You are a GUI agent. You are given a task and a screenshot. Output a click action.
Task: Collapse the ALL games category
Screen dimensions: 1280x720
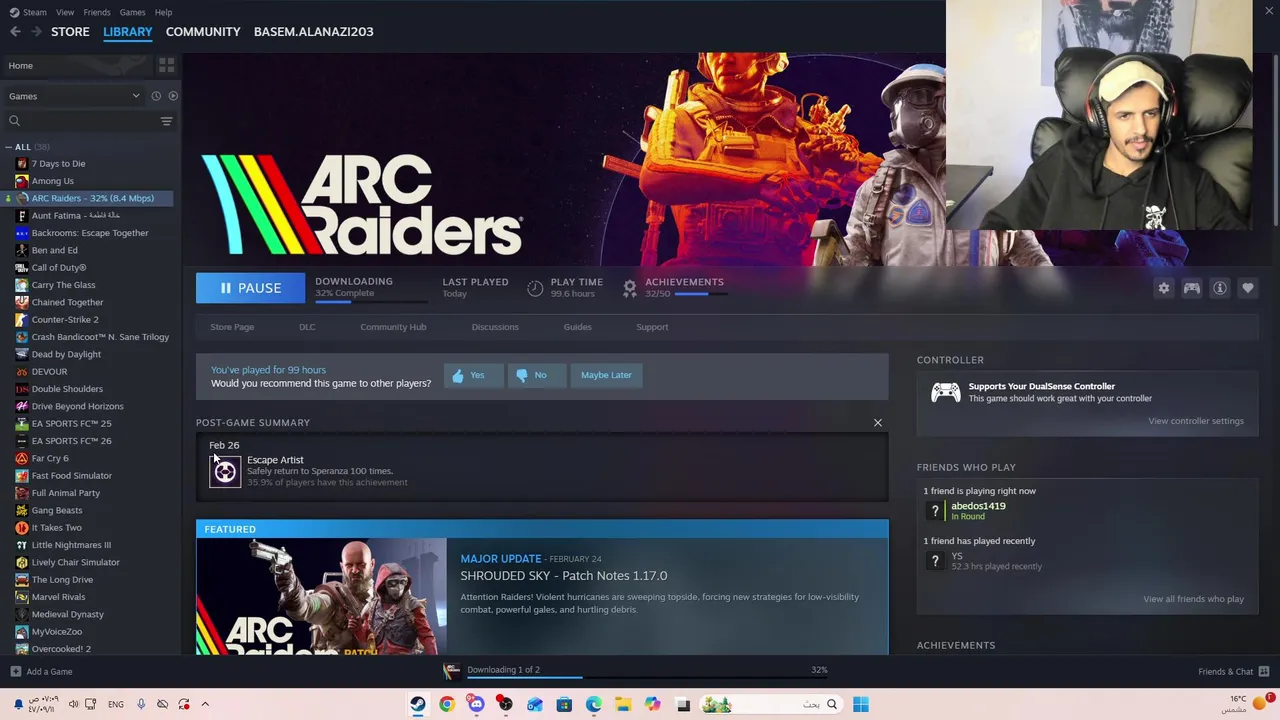point(9,147)
